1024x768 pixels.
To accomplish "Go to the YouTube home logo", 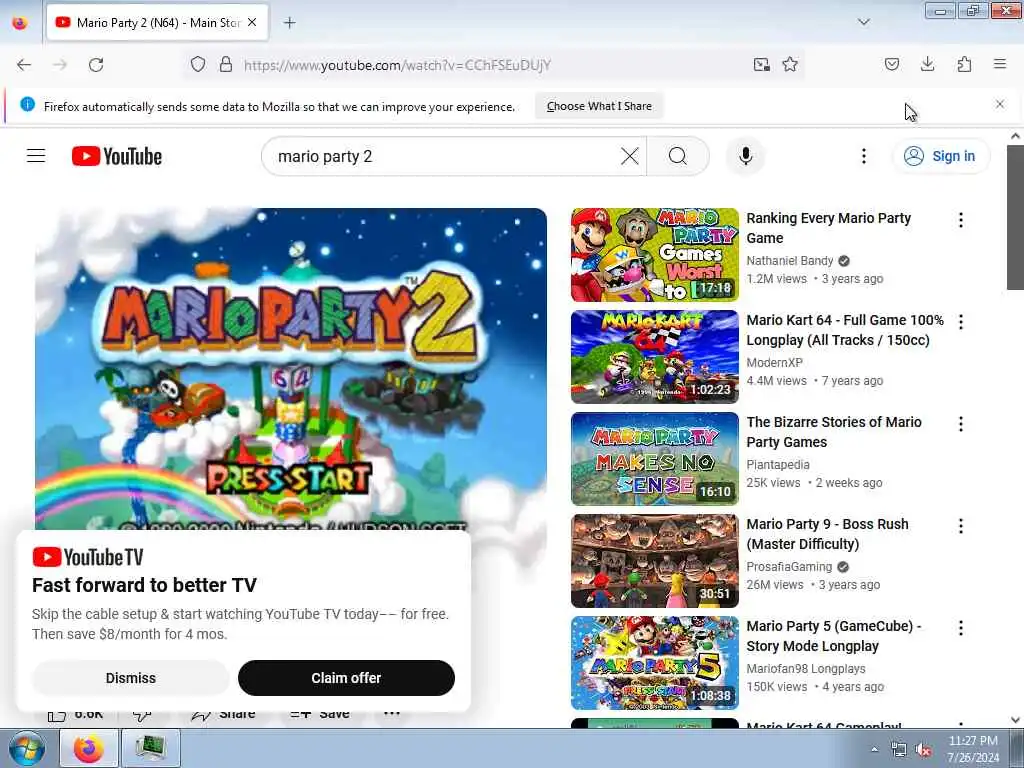I will click(x=117, y=156).
